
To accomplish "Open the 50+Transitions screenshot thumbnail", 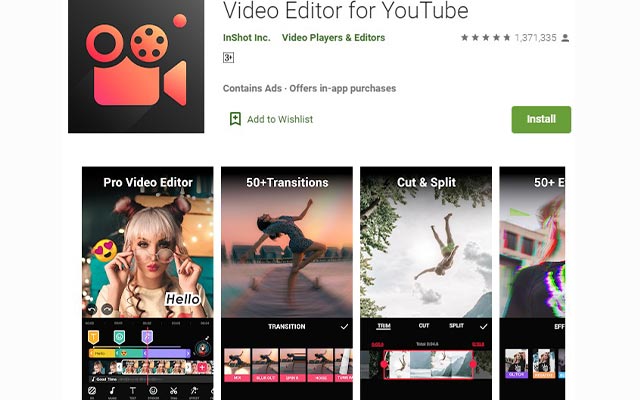I will pos(287,250).
